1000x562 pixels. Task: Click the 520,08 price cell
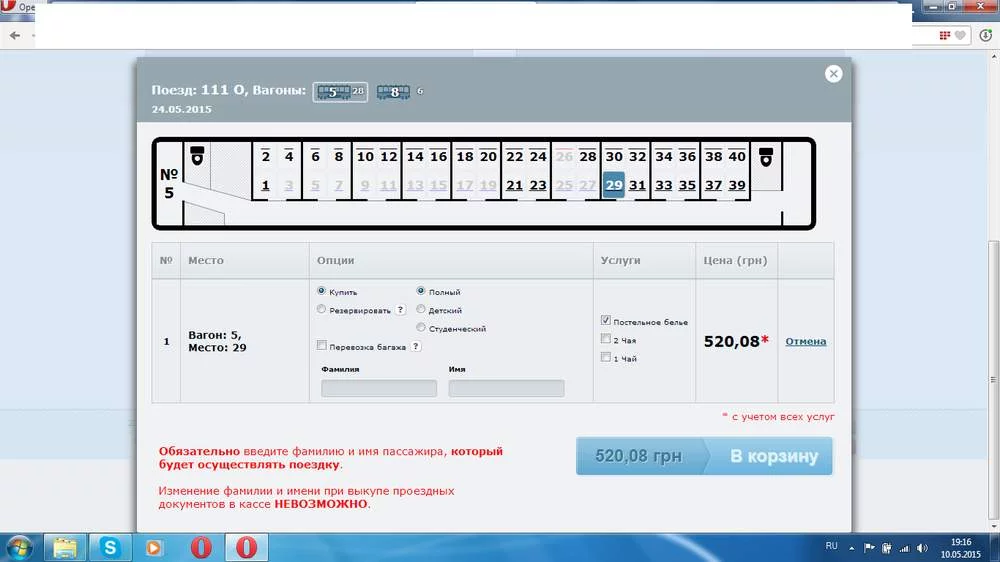736,341
